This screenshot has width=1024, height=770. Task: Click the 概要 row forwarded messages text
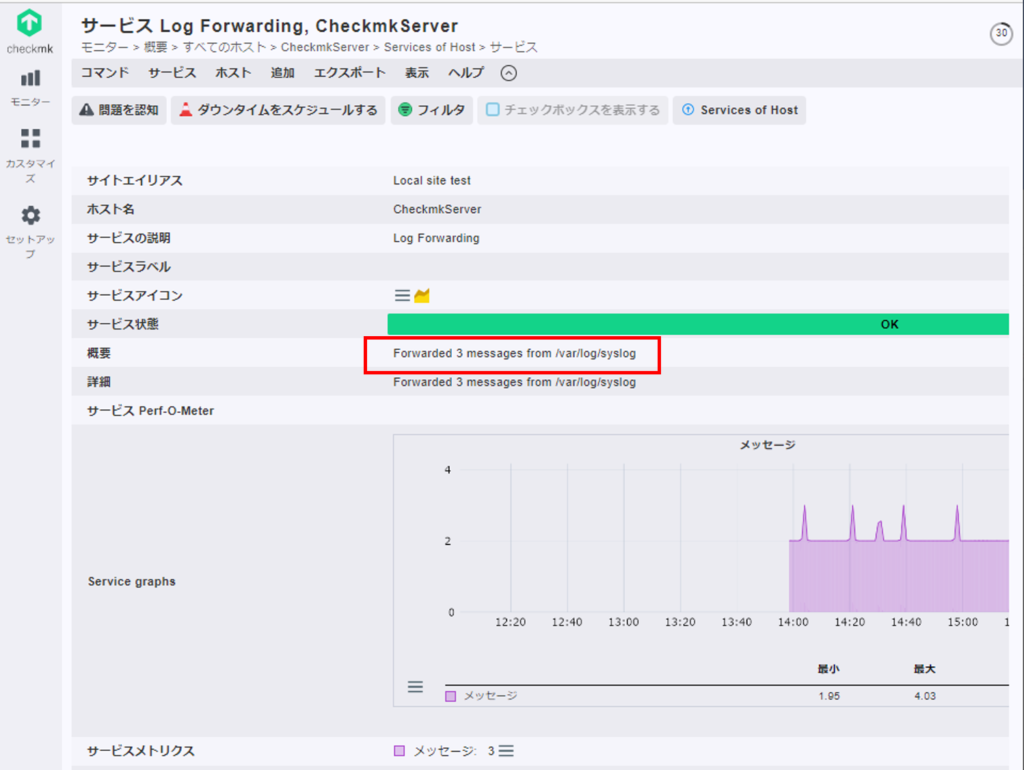pos(515,353)
